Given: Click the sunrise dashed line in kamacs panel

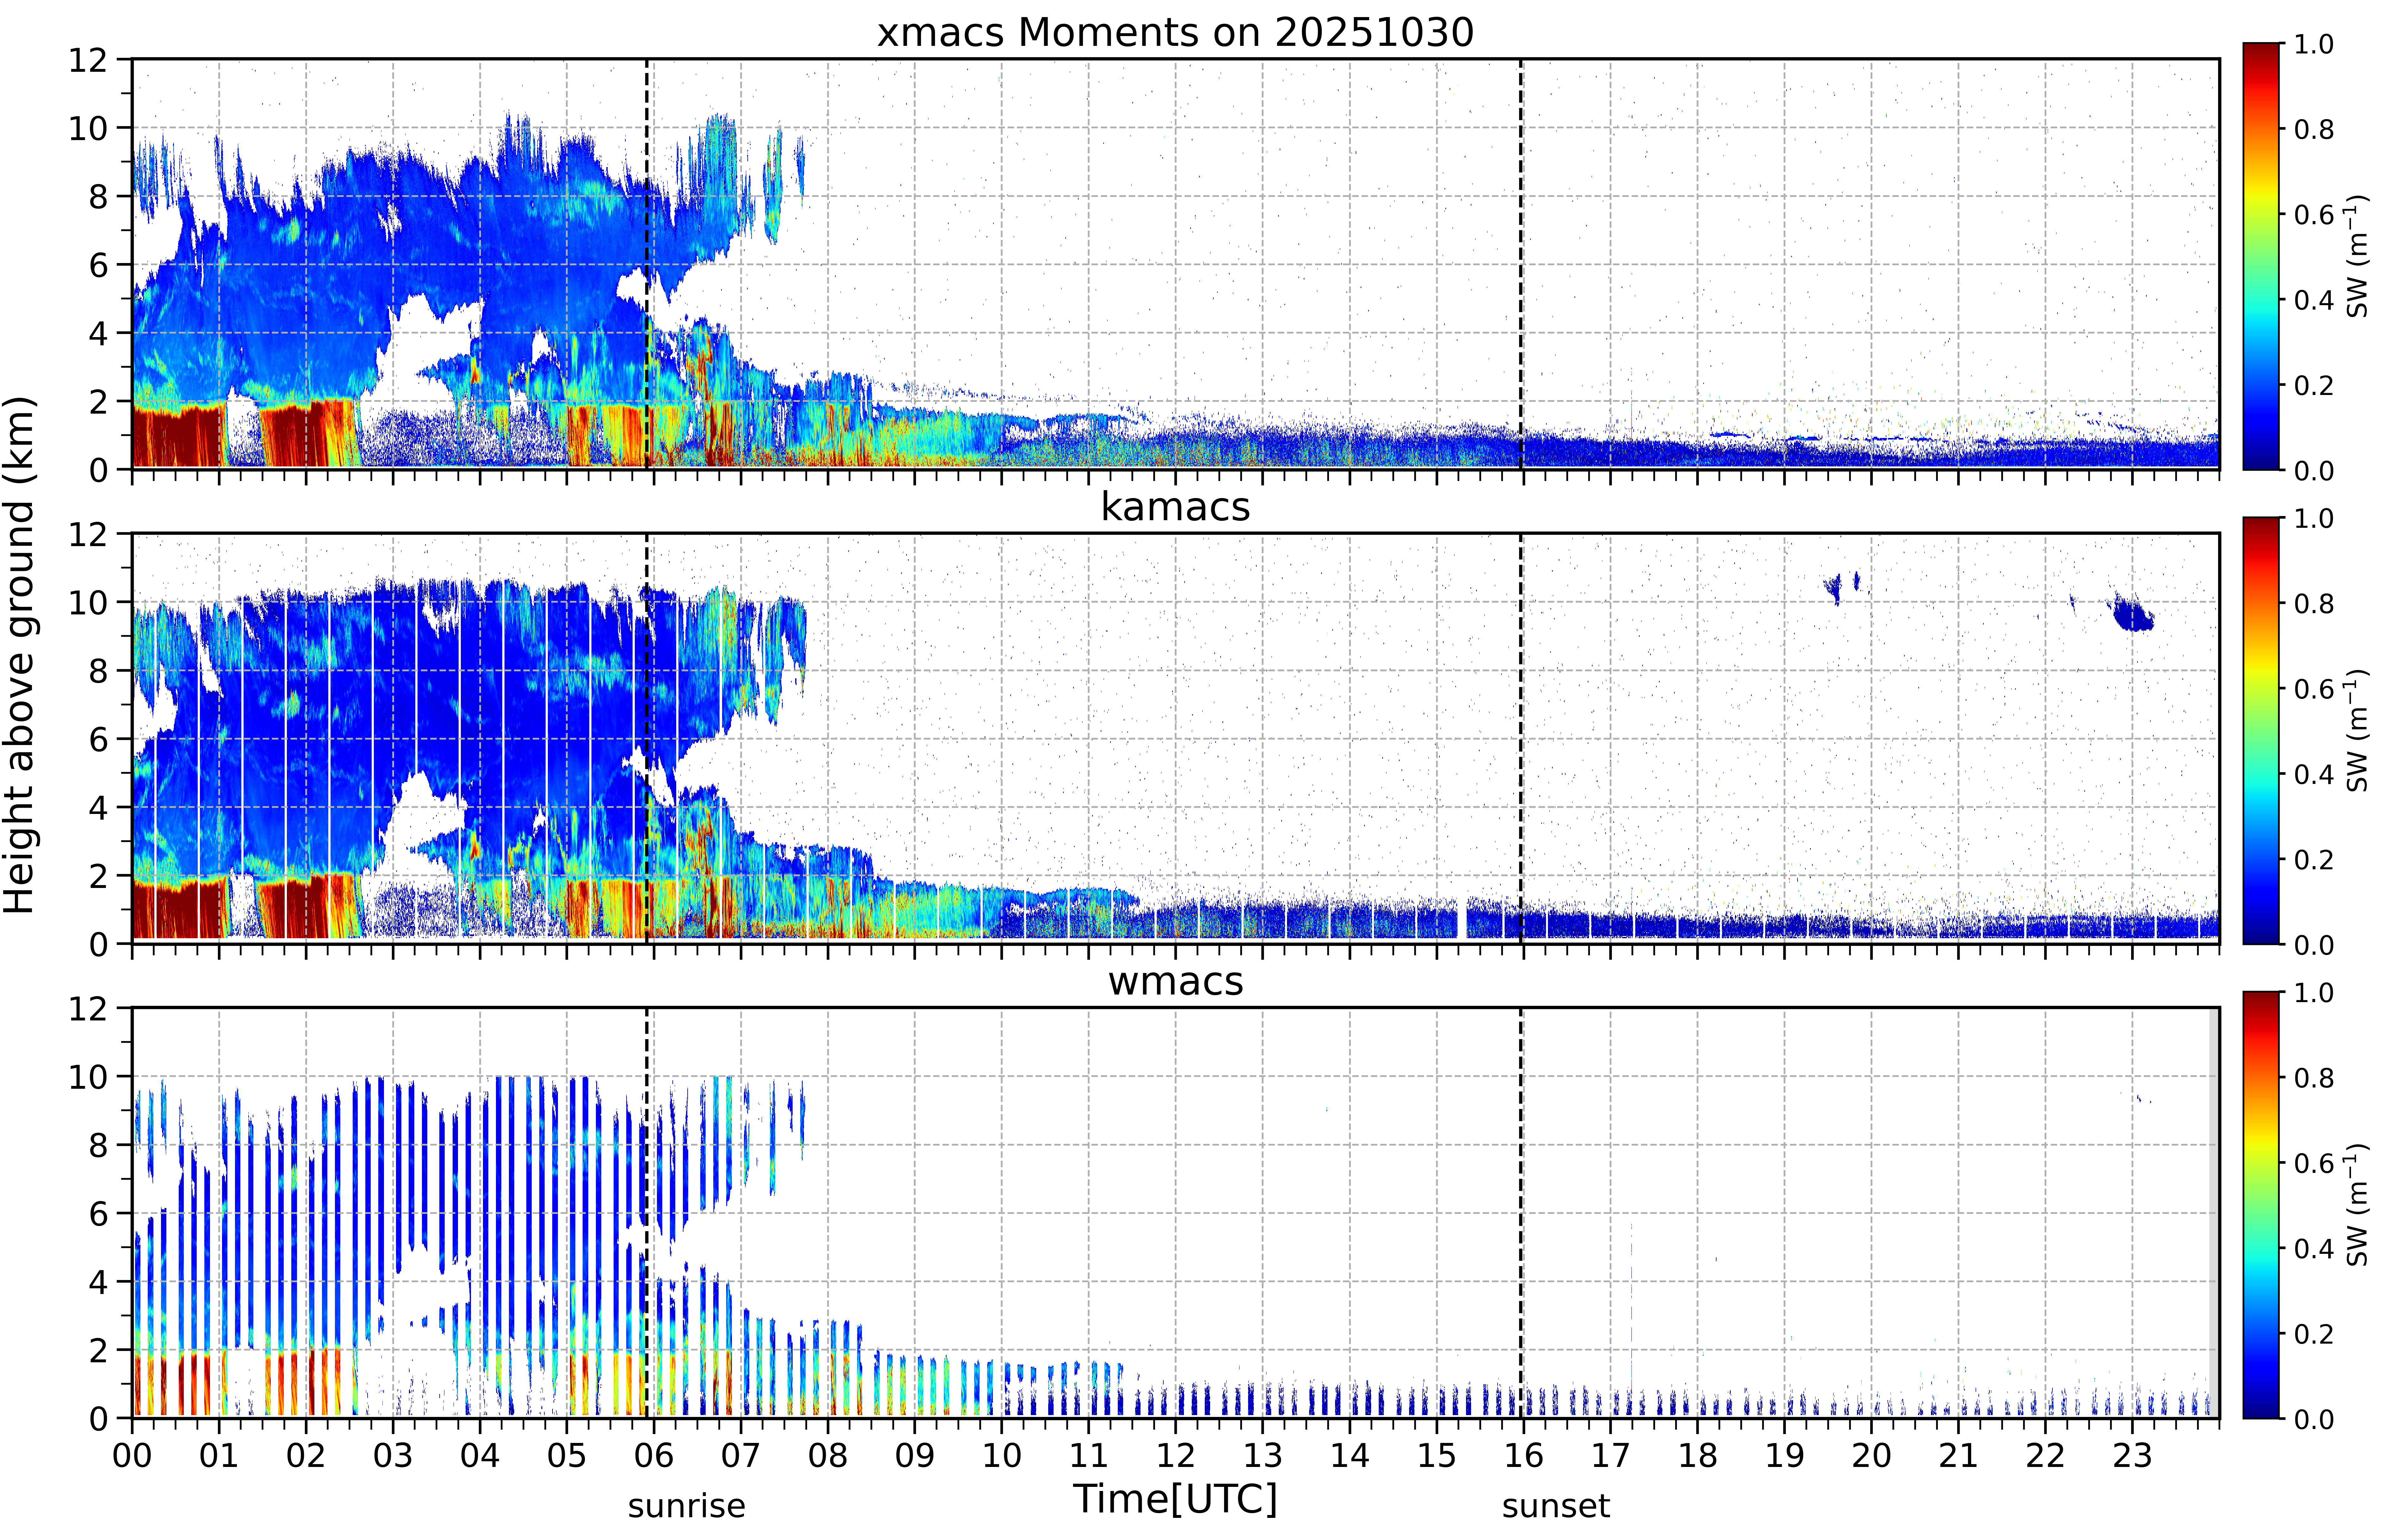Looking at the screenshot, I should pos(647,738).
